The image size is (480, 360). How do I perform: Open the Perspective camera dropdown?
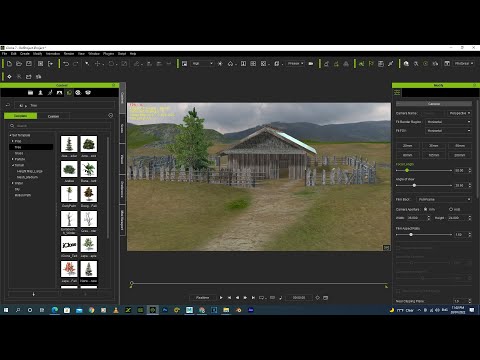point(459,113)
